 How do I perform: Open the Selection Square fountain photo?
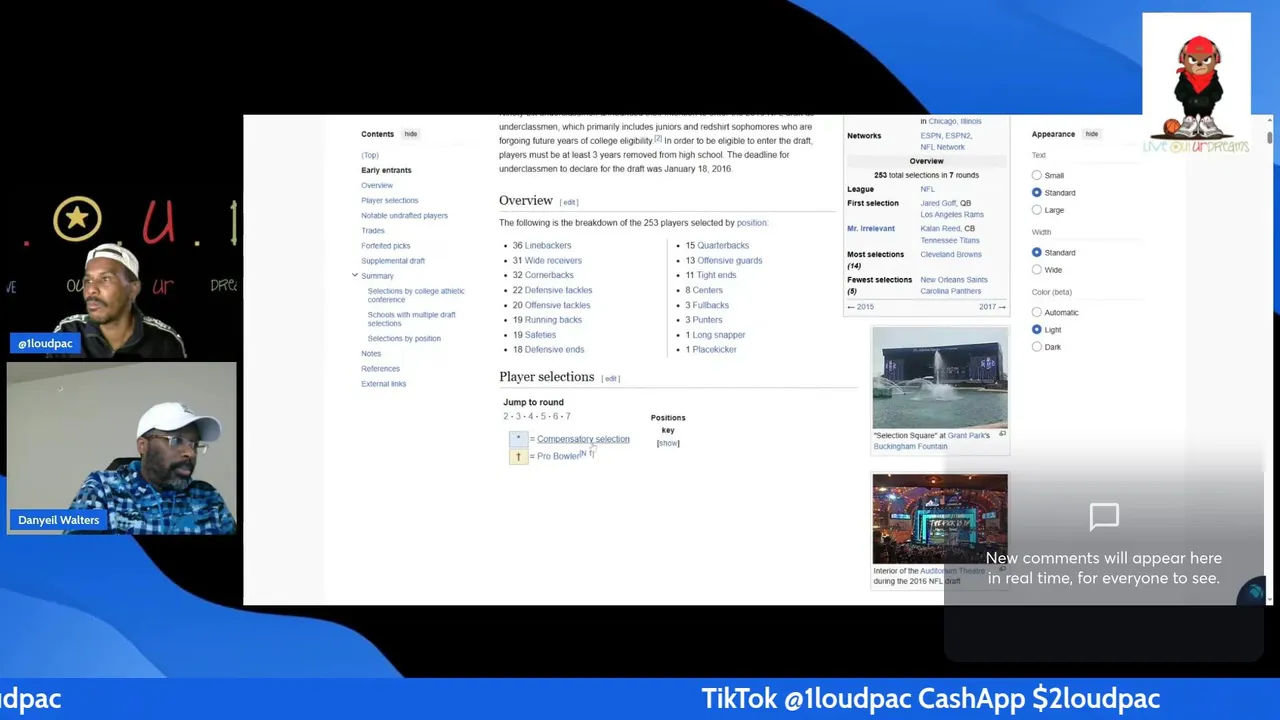pos(940,378)
